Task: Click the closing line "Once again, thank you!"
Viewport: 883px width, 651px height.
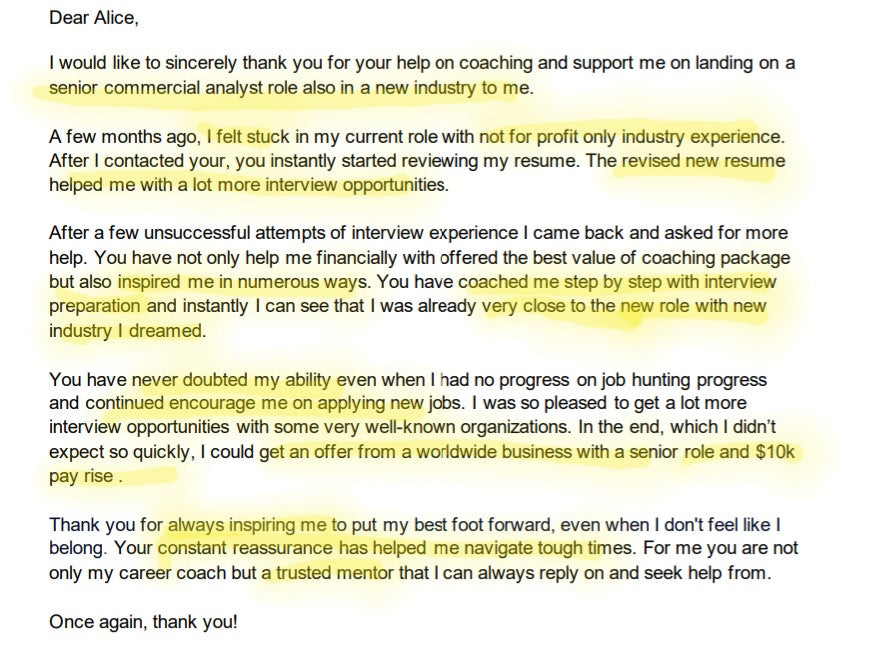Action: 144,621
